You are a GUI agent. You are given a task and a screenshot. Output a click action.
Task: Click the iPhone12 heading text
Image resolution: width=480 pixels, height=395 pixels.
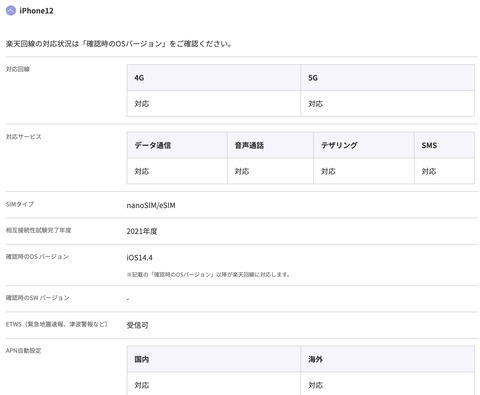pyautogui.click(x=36, y=11)
